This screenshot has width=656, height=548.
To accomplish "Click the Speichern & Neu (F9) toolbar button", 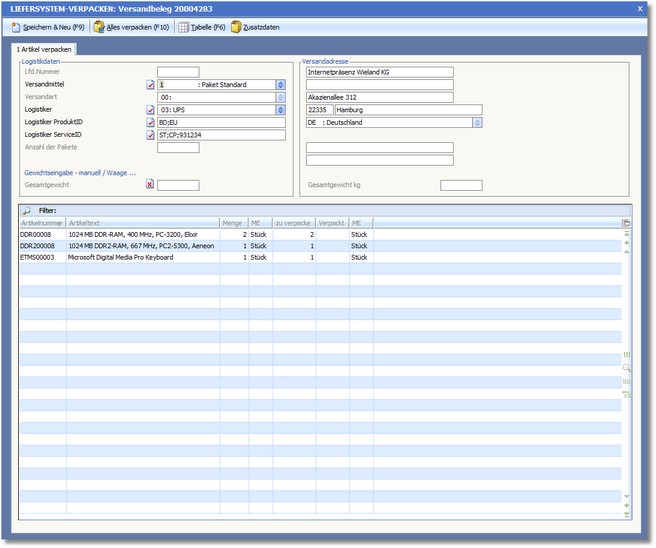I will pyautogui.click(x=51, y=27).
